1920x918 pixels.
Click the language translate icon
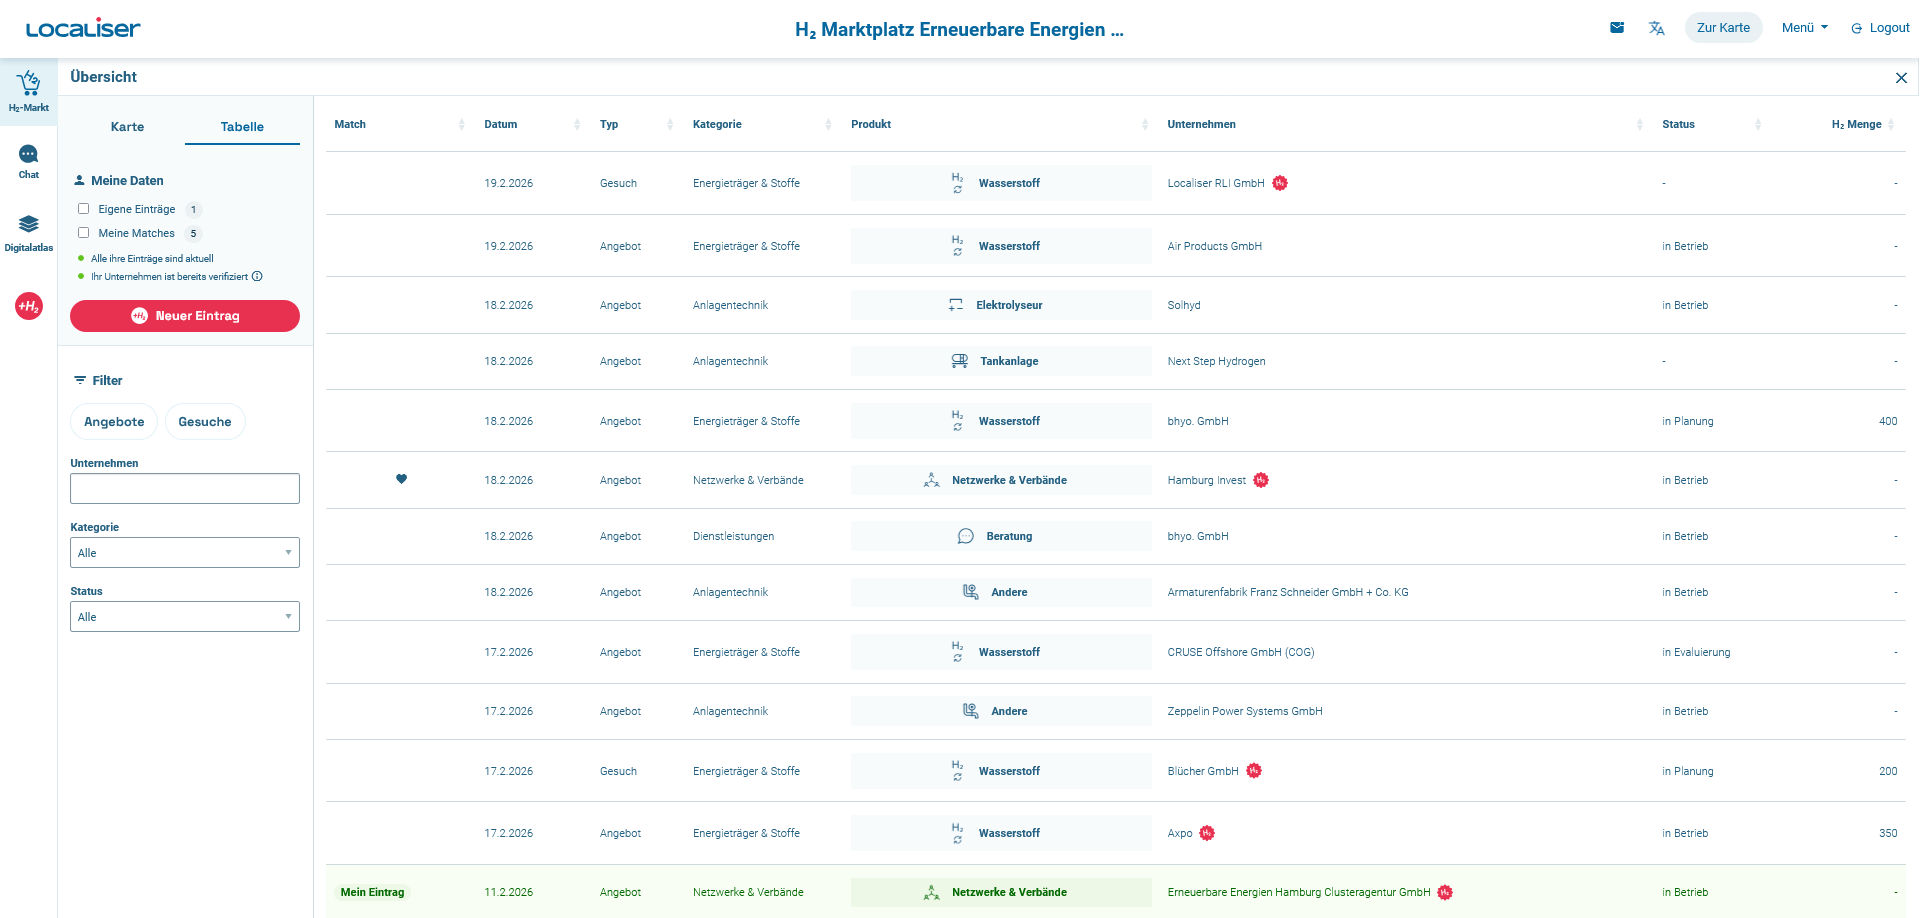(x=1656, y=28)
